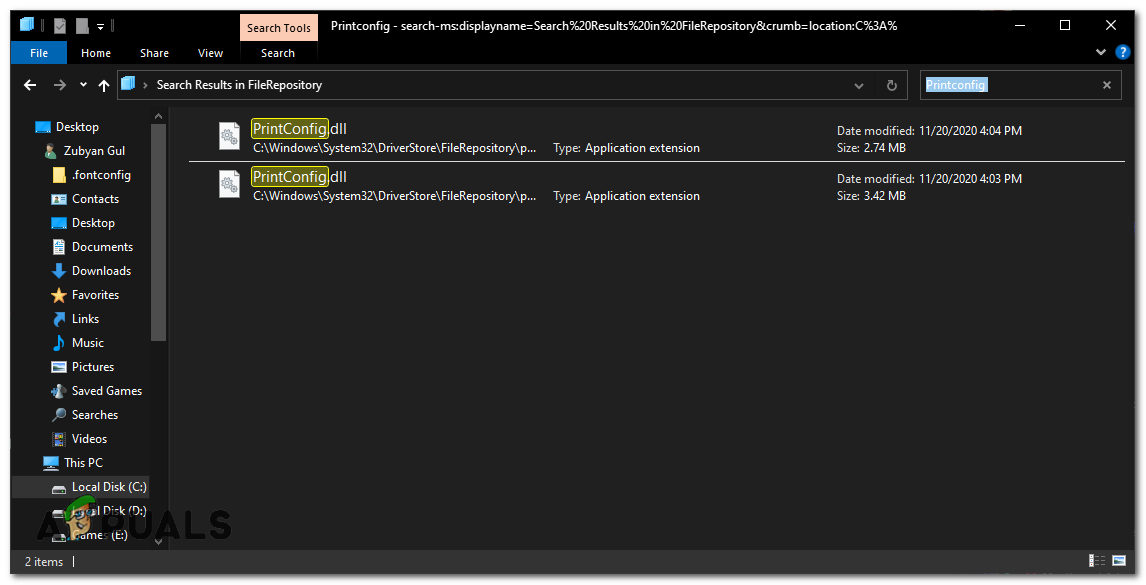
Task: Select the first PrintConfig.dll, 2.74 MB
Action: click(656, 137)
